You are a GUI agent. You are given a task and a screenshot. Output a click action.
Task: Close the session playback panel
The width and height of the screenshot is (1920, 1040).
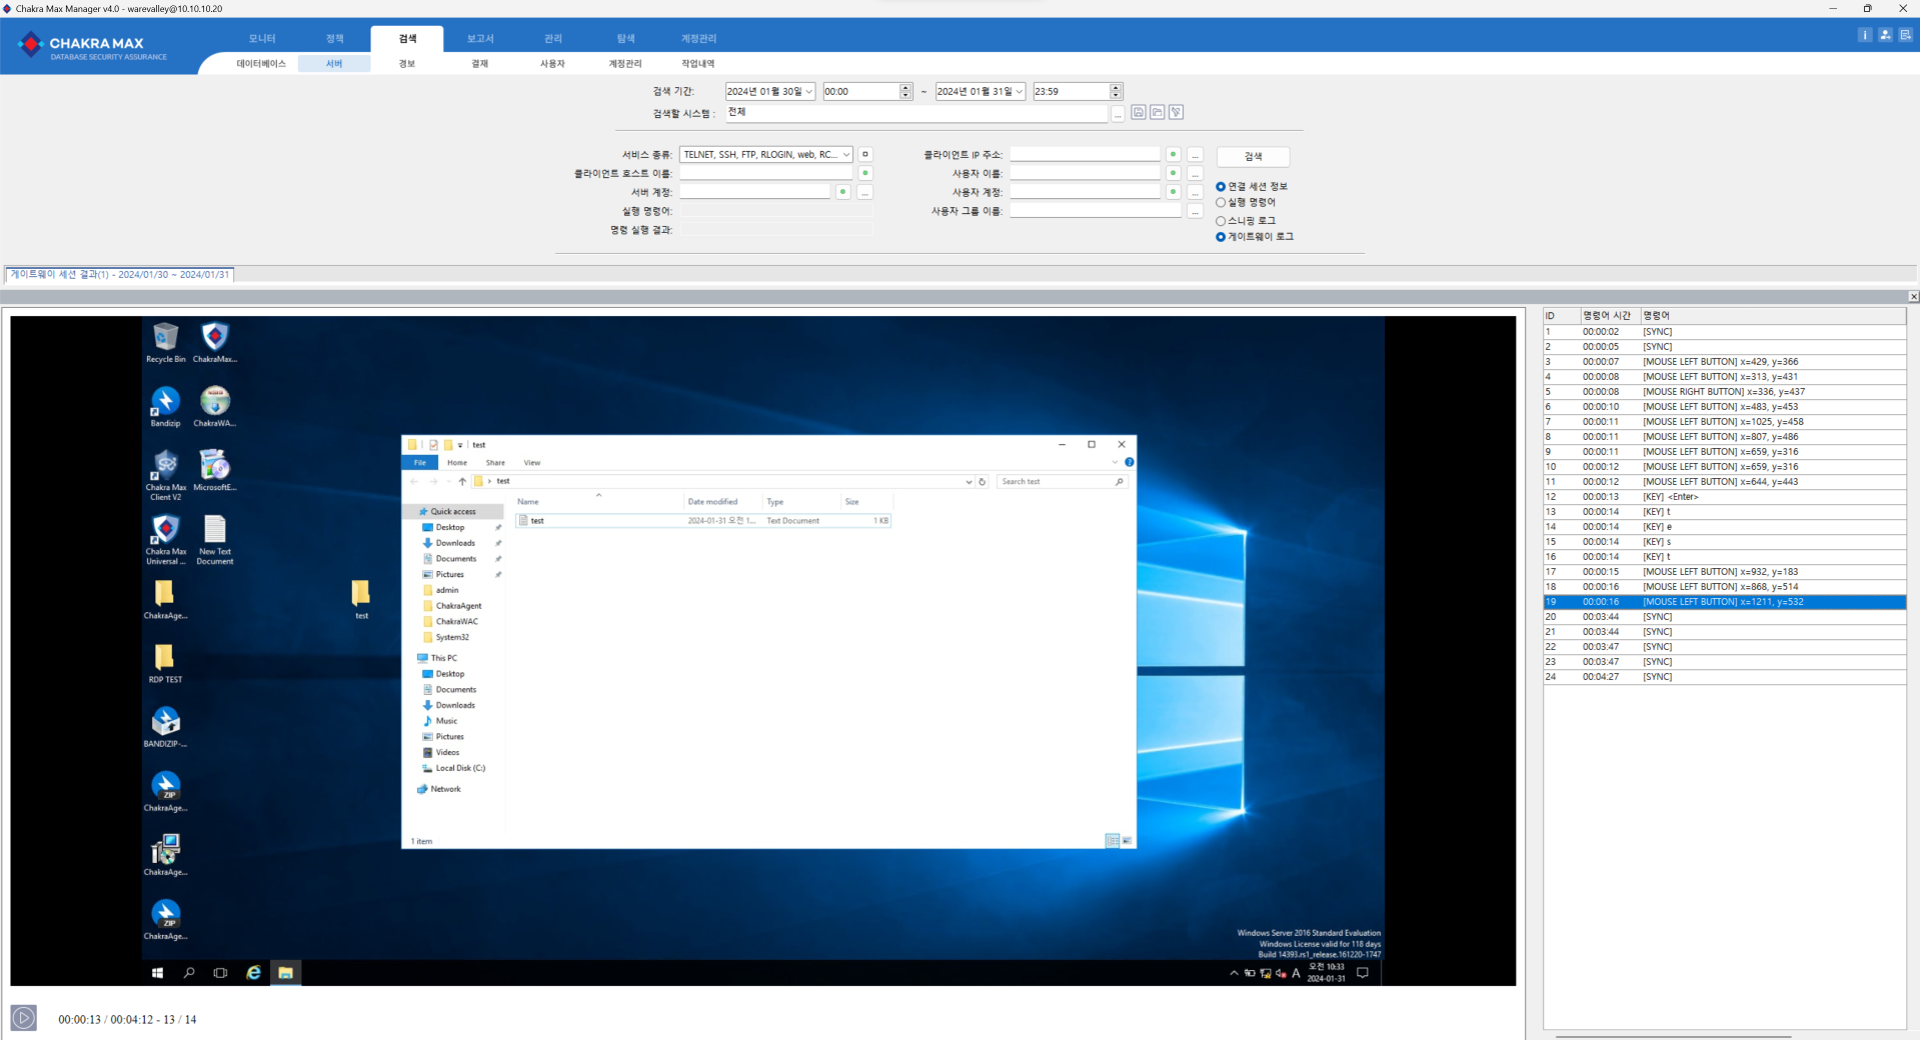point(1913,297)
